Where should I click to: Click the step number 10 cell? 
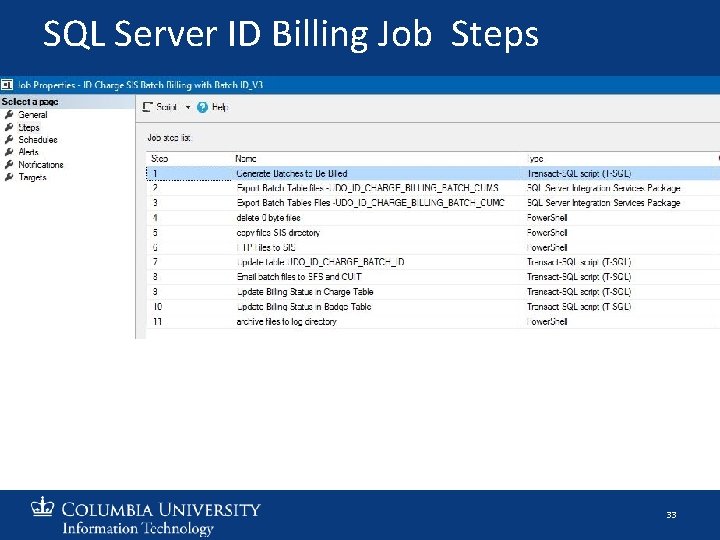[158, 306]
